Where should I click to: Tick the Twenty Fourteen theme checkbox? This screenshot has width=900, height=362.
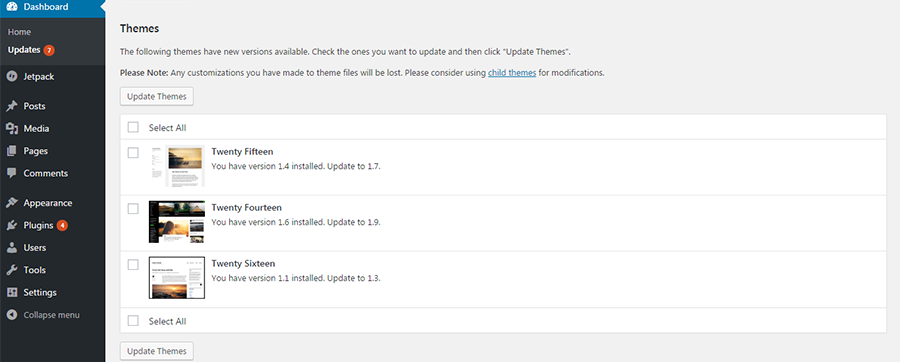[x=133, y=209]
